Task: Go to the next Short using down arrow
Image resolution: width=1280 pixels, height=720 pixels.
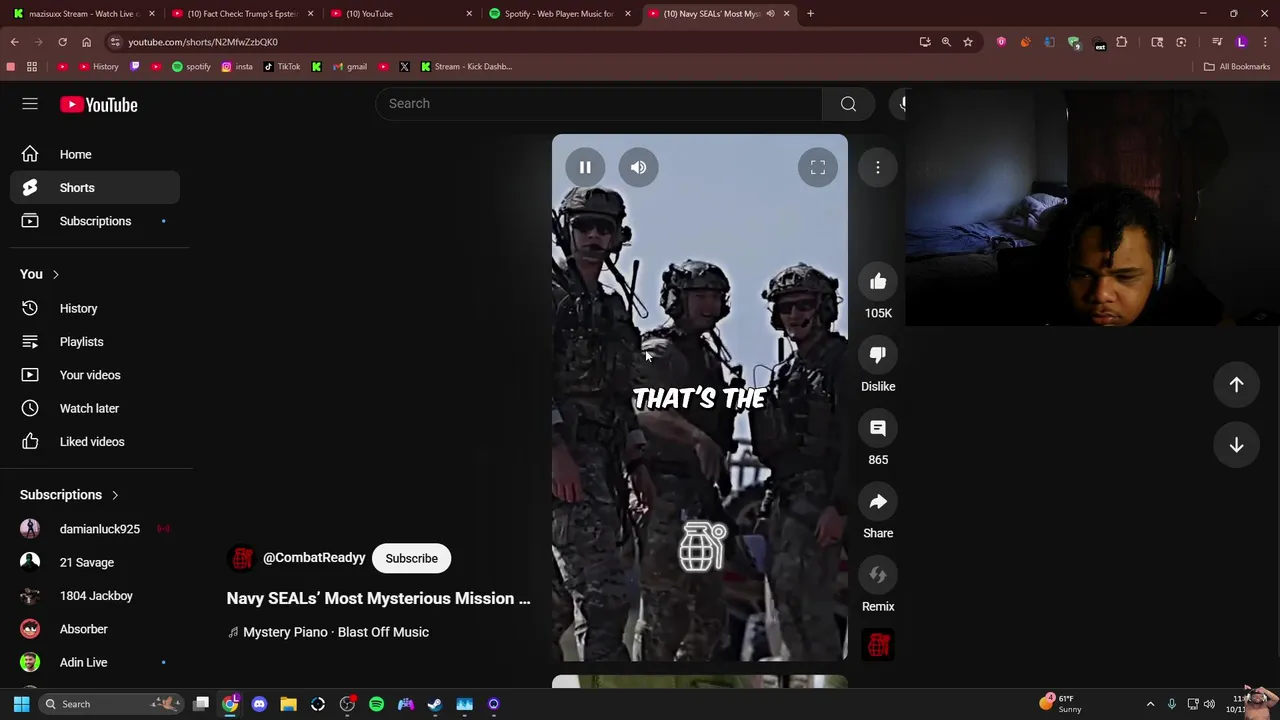Action: point(1236,445)
